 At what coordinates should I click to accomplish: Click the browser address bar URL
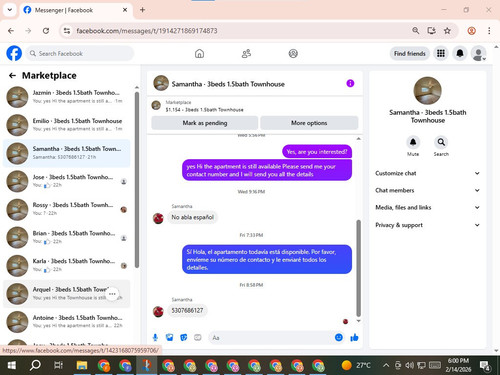(x=147, y=31)
